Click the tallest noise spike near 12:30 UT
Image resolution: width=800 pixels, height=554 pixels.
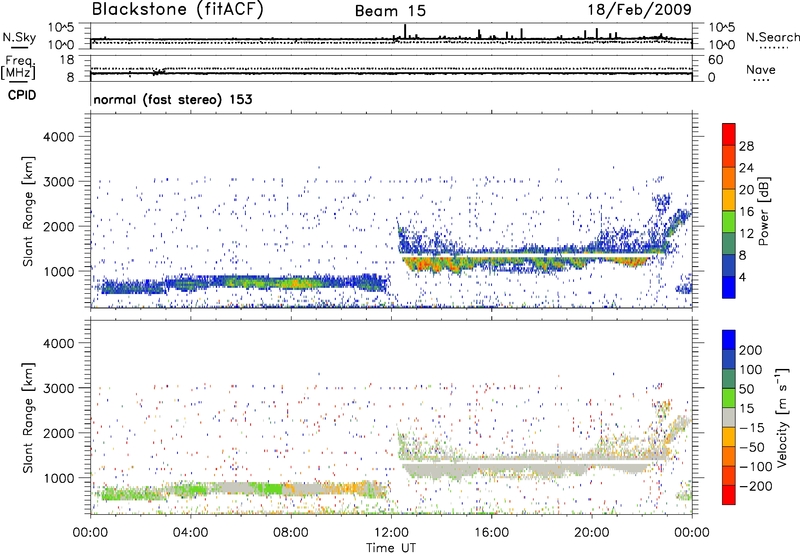pyautogui.click(x=405, y=31)
